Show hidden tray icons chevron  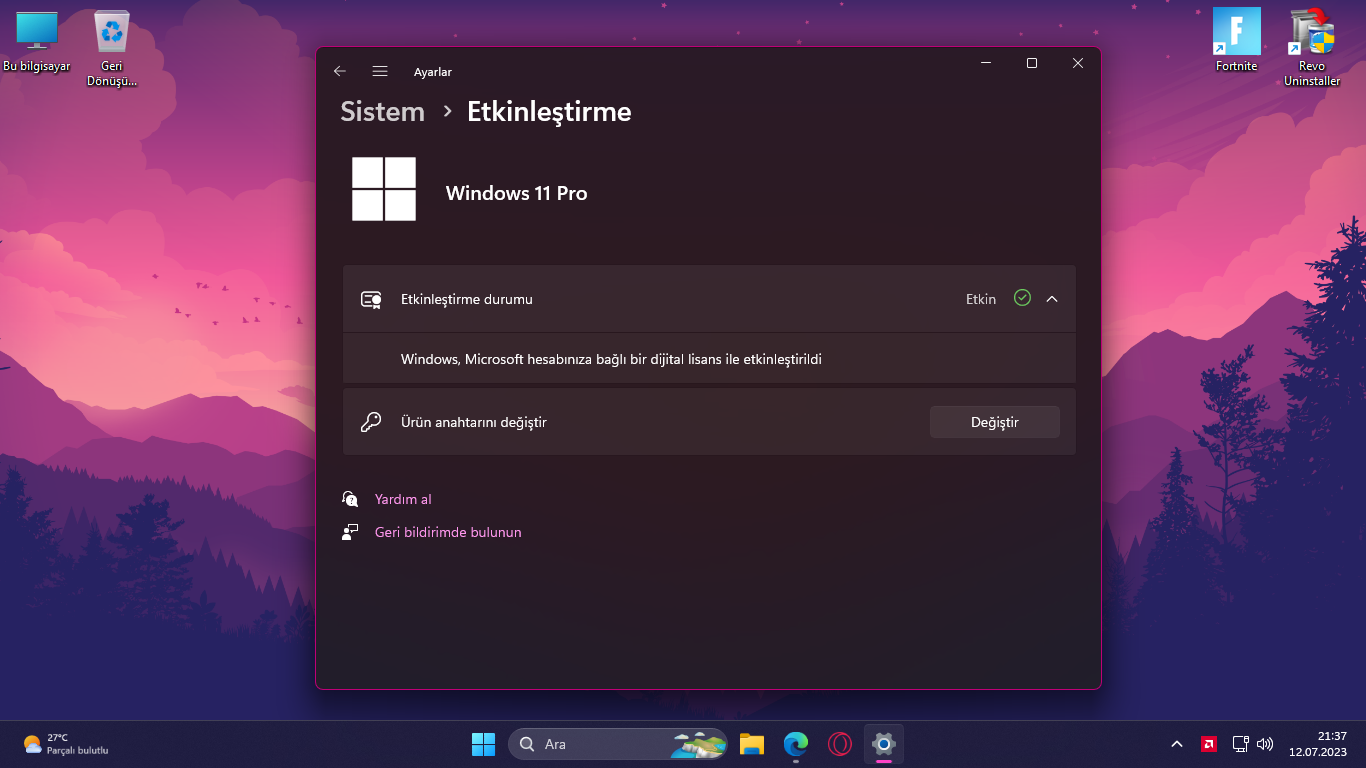point(1177,744)
